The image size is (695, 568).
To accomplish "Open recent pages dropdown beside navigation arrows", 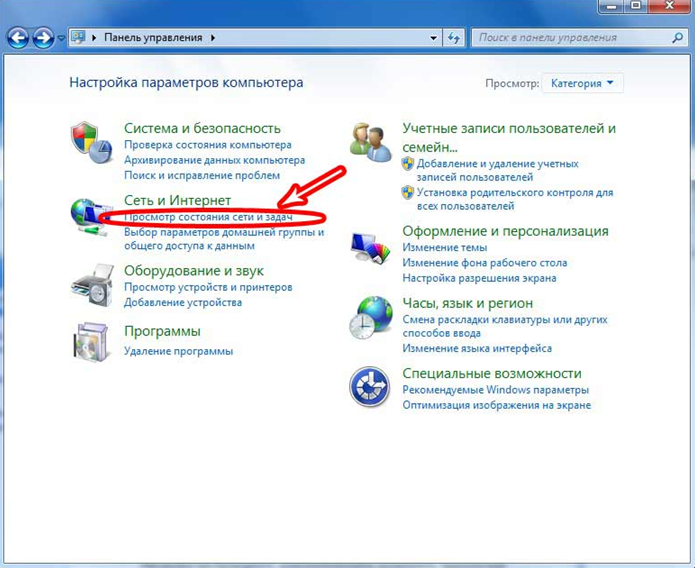I will 61,38.
